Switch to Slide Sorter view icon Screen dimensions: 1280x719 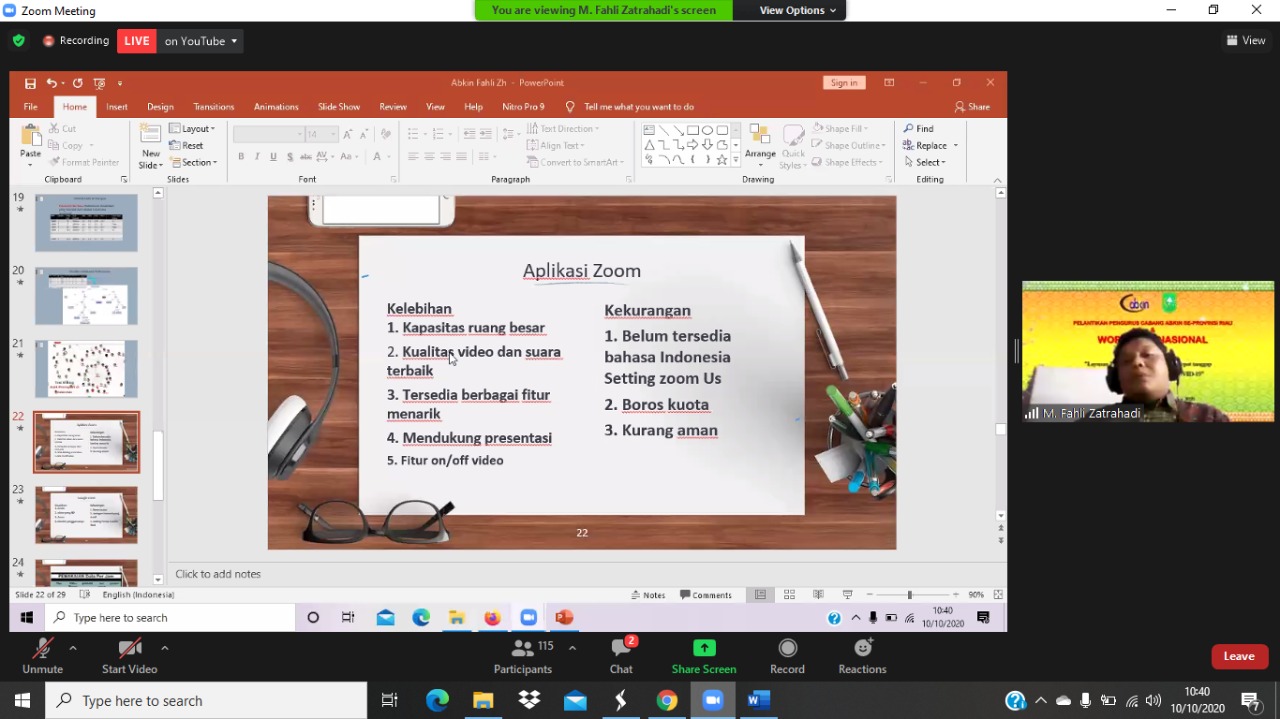[x=789, y=595]
